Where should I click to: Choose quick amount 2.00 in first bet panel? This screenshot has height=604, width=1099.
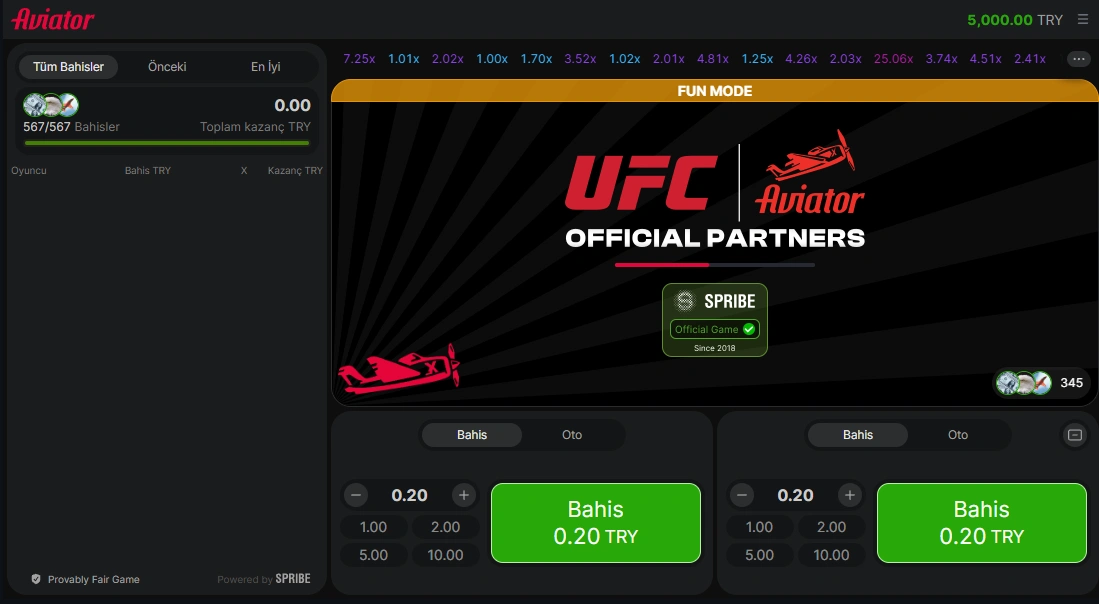(x=446, y=527)
